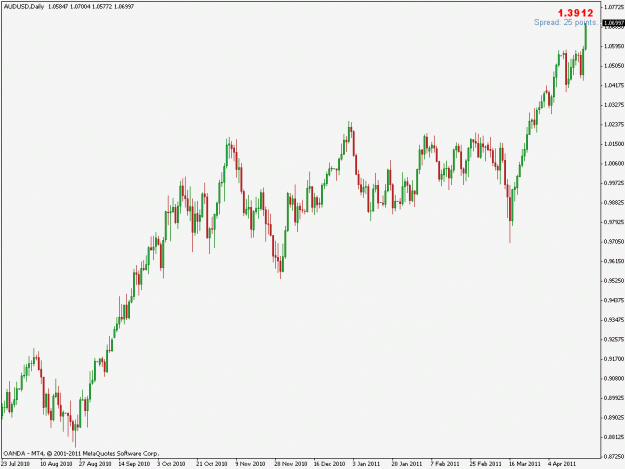
Task: Click the 7 Feb 2011 date label
Action: [445, 464]
